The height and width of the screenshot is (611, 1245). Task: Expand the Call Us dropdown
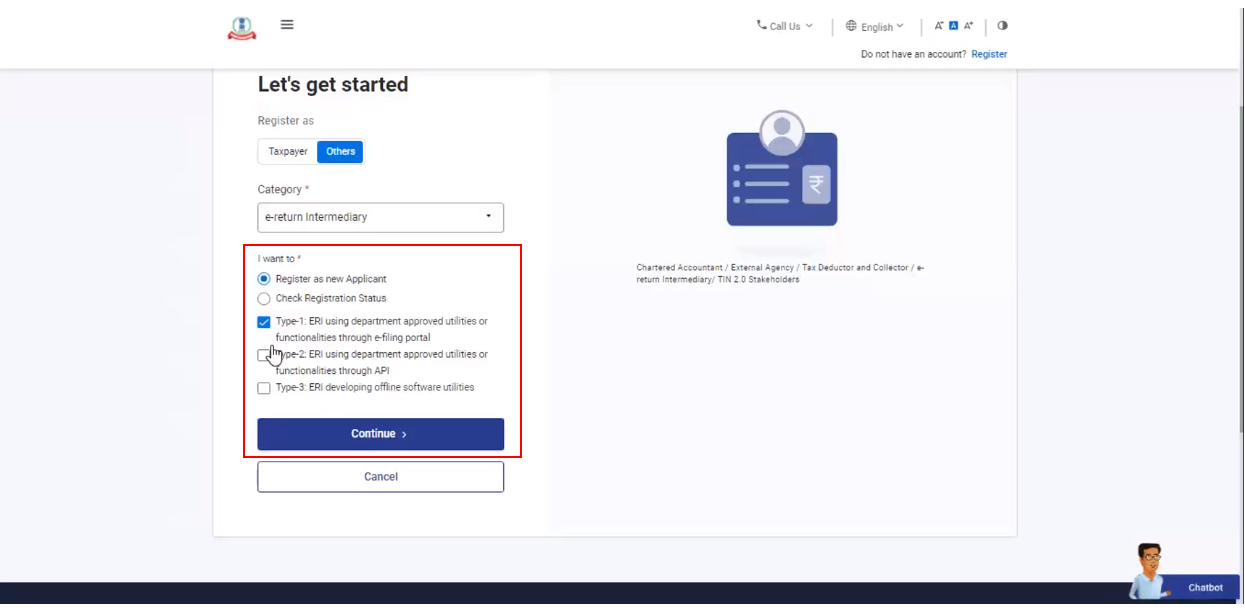click(785, 26)
